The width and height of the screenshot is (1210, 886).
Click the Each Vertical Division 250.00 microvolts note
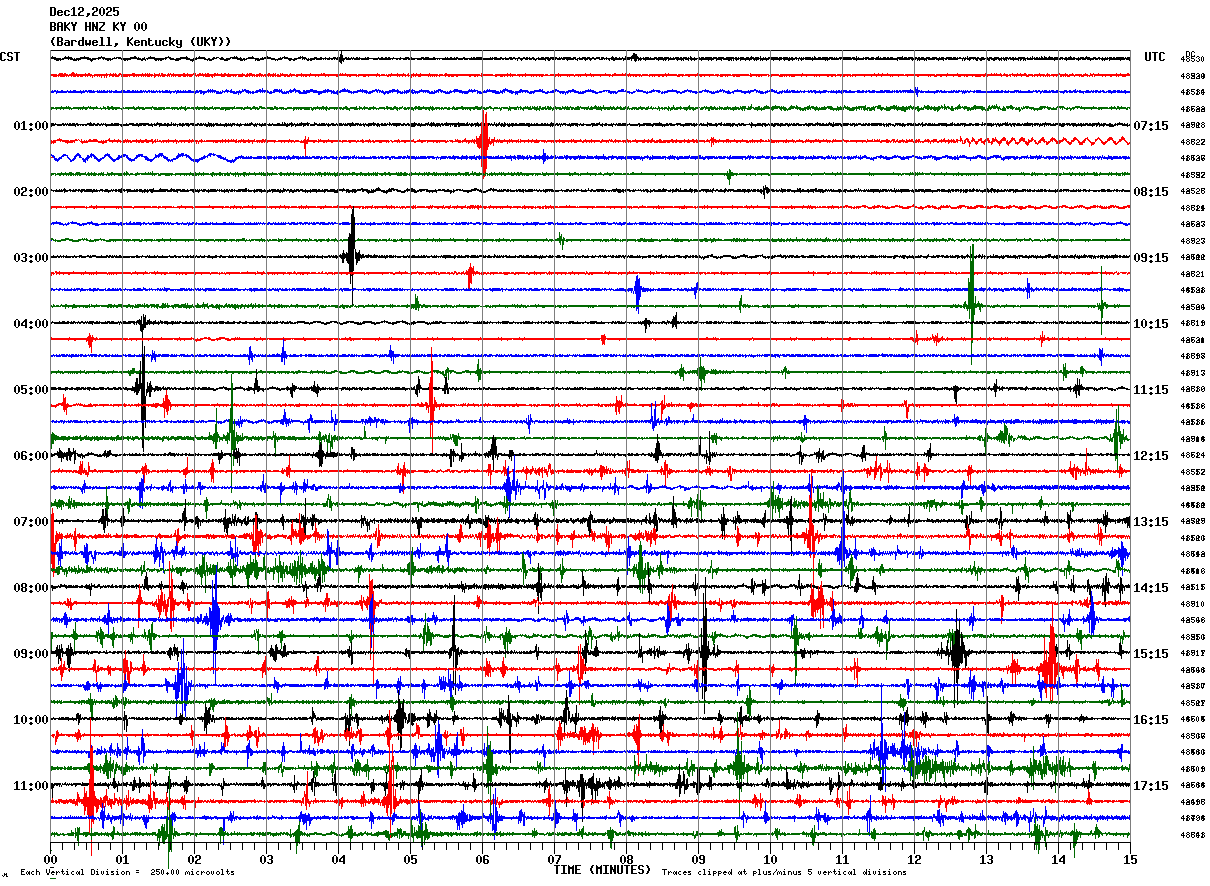pos(127,873)
